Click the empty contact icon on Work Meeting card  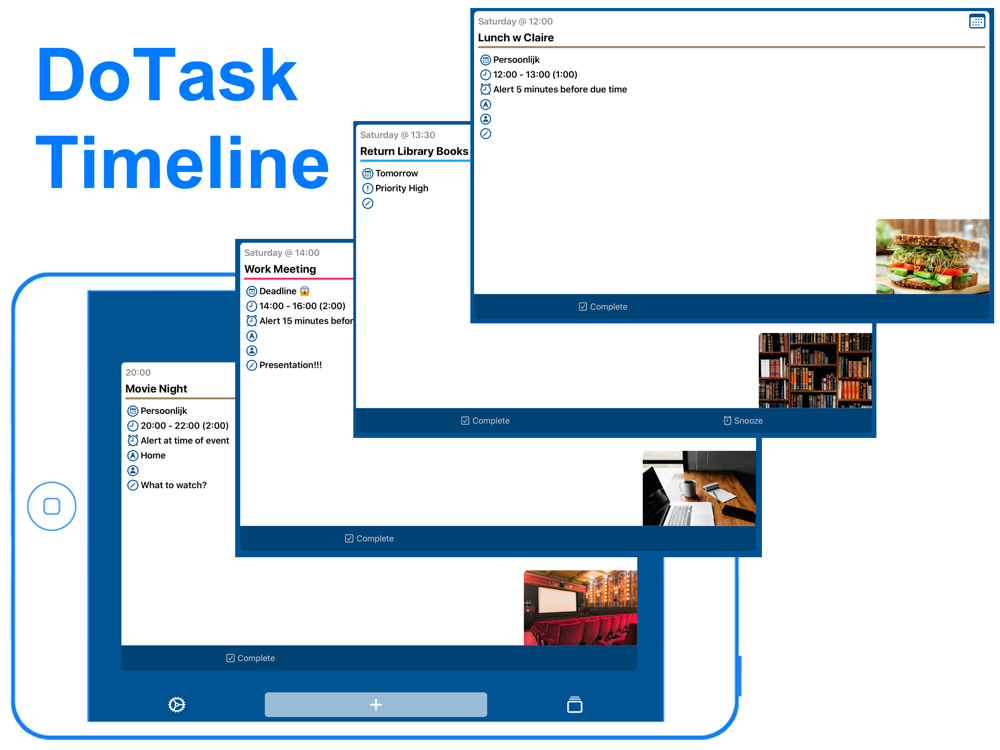pyautogui.click(x=251, y=351)
